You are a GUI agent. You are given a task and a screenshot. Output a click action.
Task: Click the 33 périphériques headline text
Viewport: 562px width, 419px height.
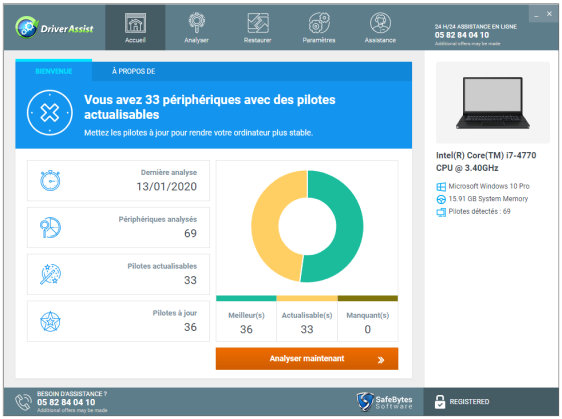point(210,107)
